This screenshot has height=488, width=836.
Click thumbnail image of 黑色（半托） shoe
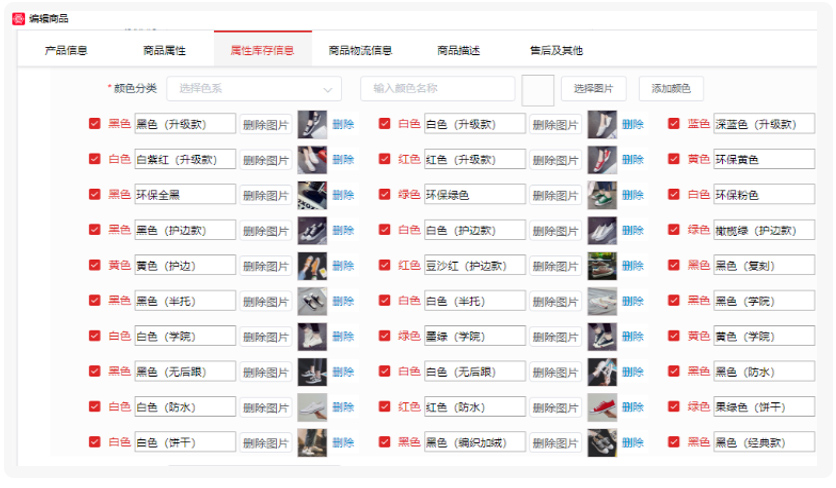(x=312, y=301)
